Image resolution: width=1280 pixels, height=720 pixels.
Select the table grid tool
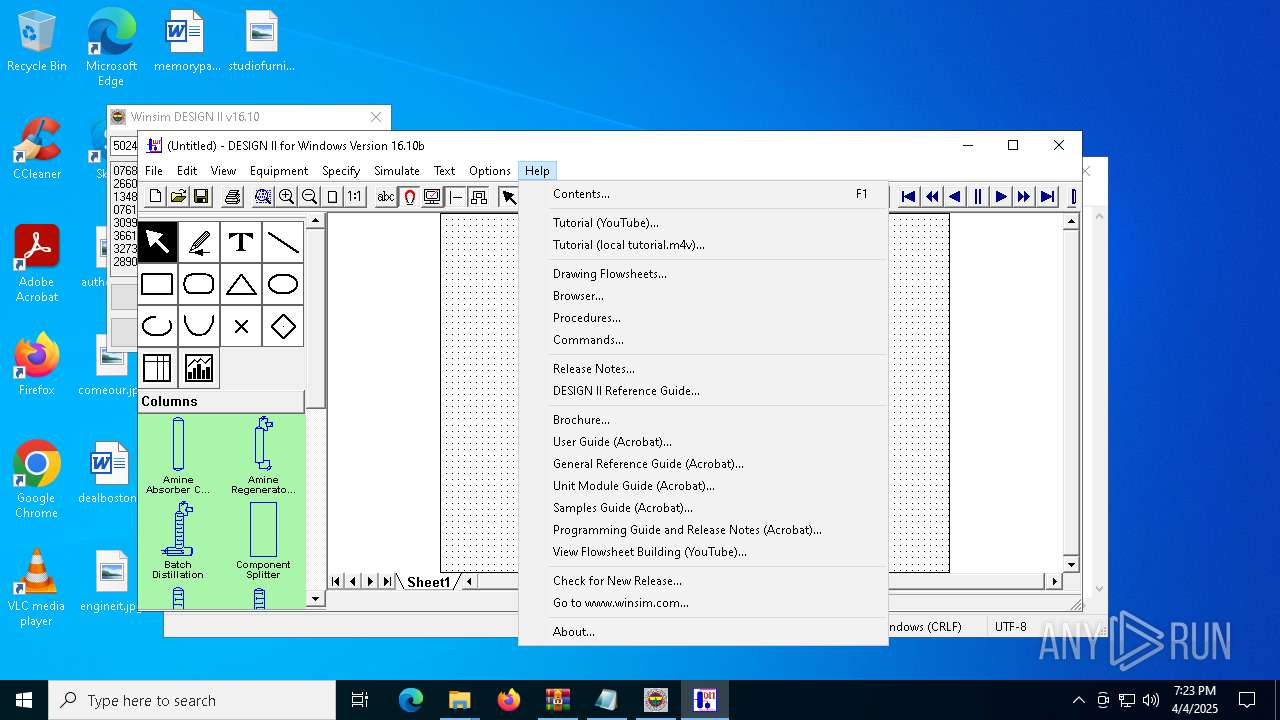157,368
